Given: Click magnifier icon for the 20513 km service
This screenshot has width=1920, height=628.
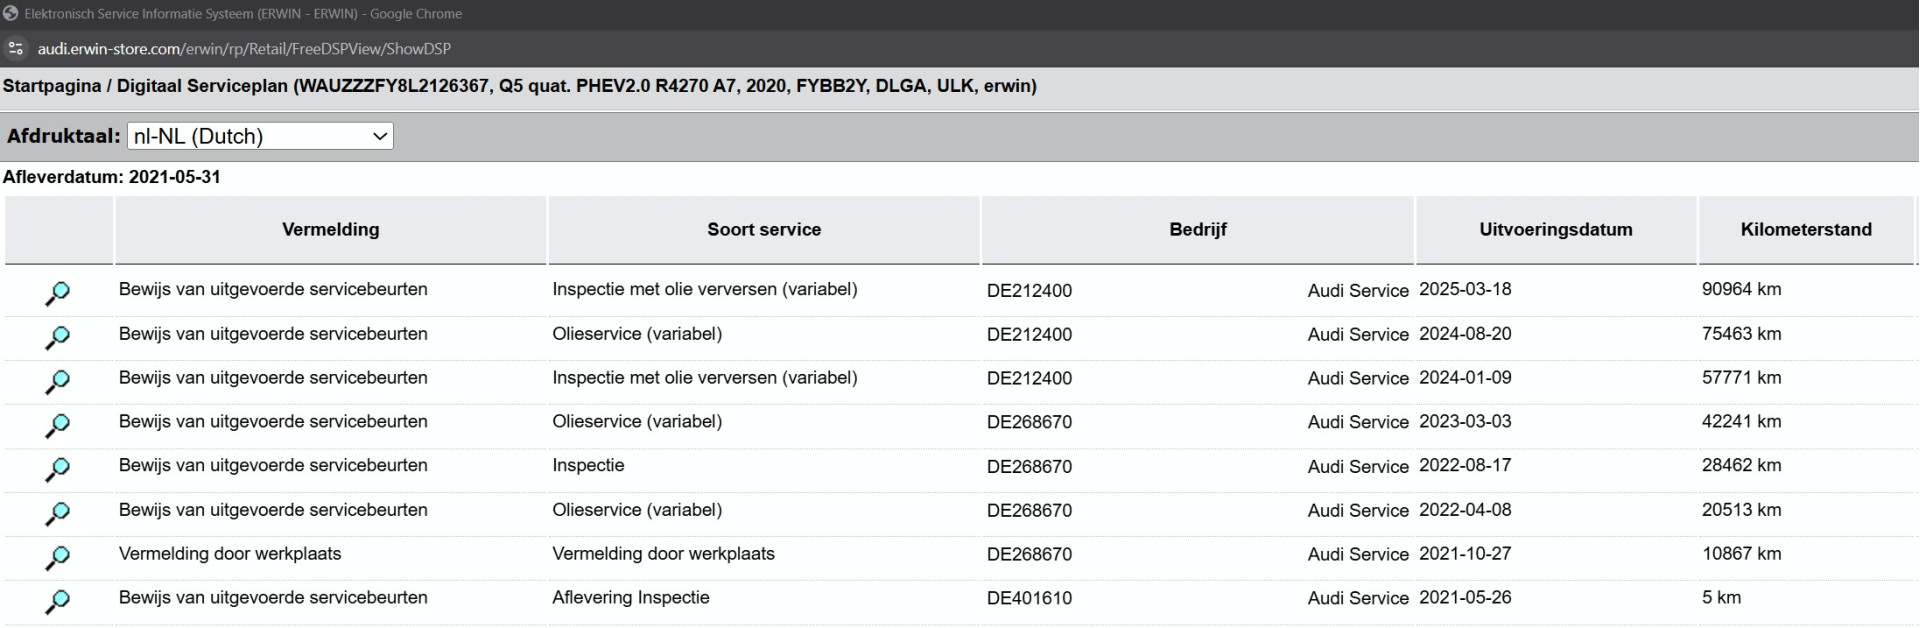Looking at the screenshot, I should 58,513.
